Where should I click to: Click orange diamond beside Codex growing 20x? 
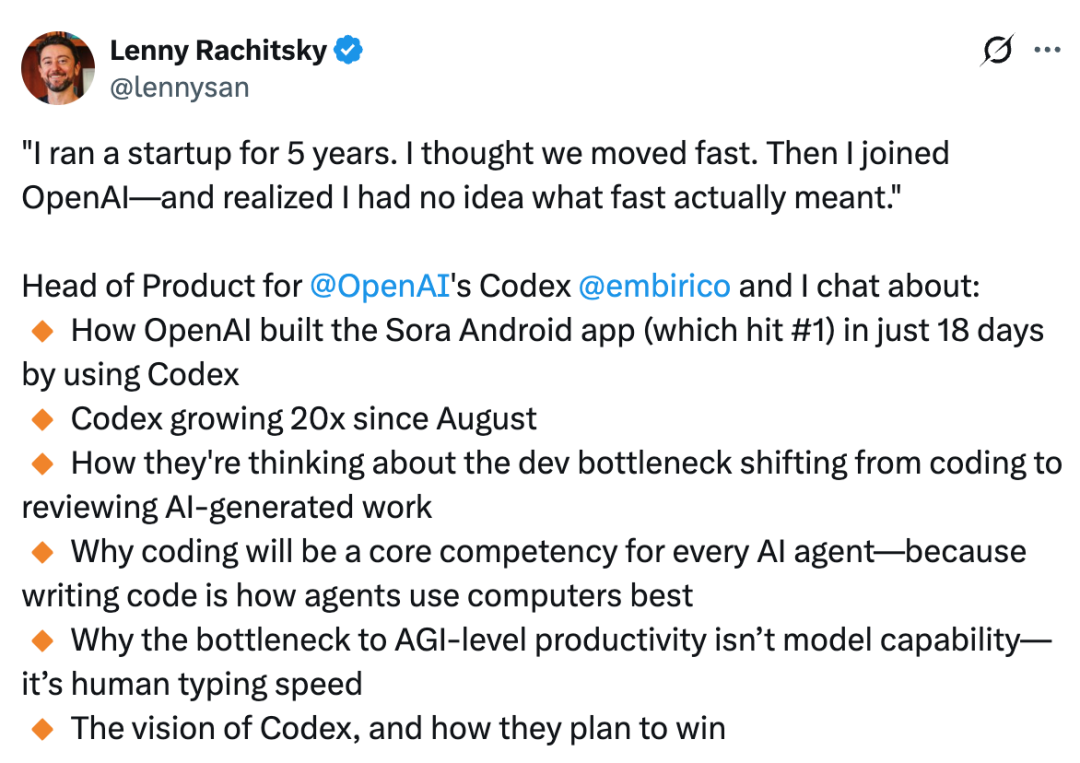pos(43,419)
